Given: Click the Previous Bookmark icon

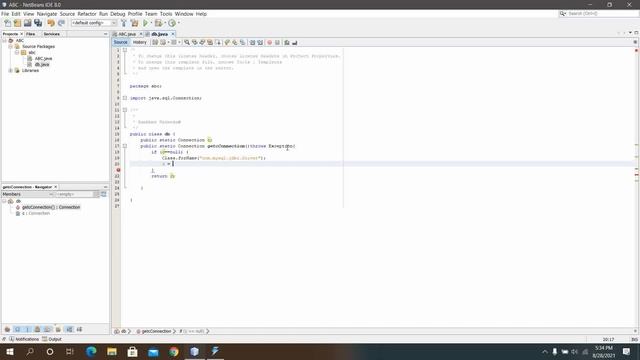Looking at the screenshot, I should tap(227, 42).
